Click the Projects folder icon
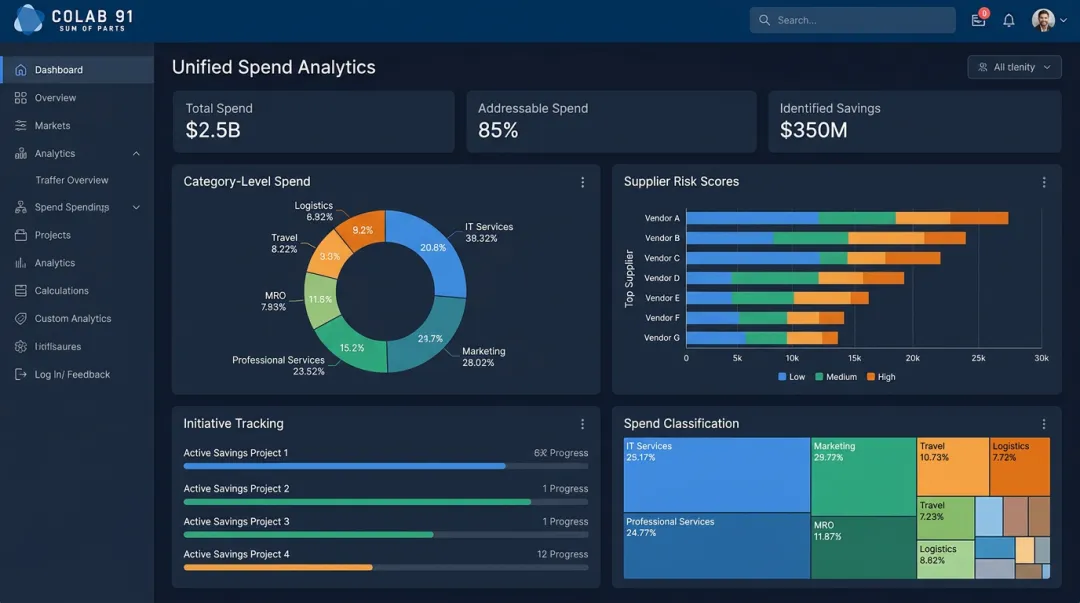Viewport: 1080px width, 603px height. 21,235
